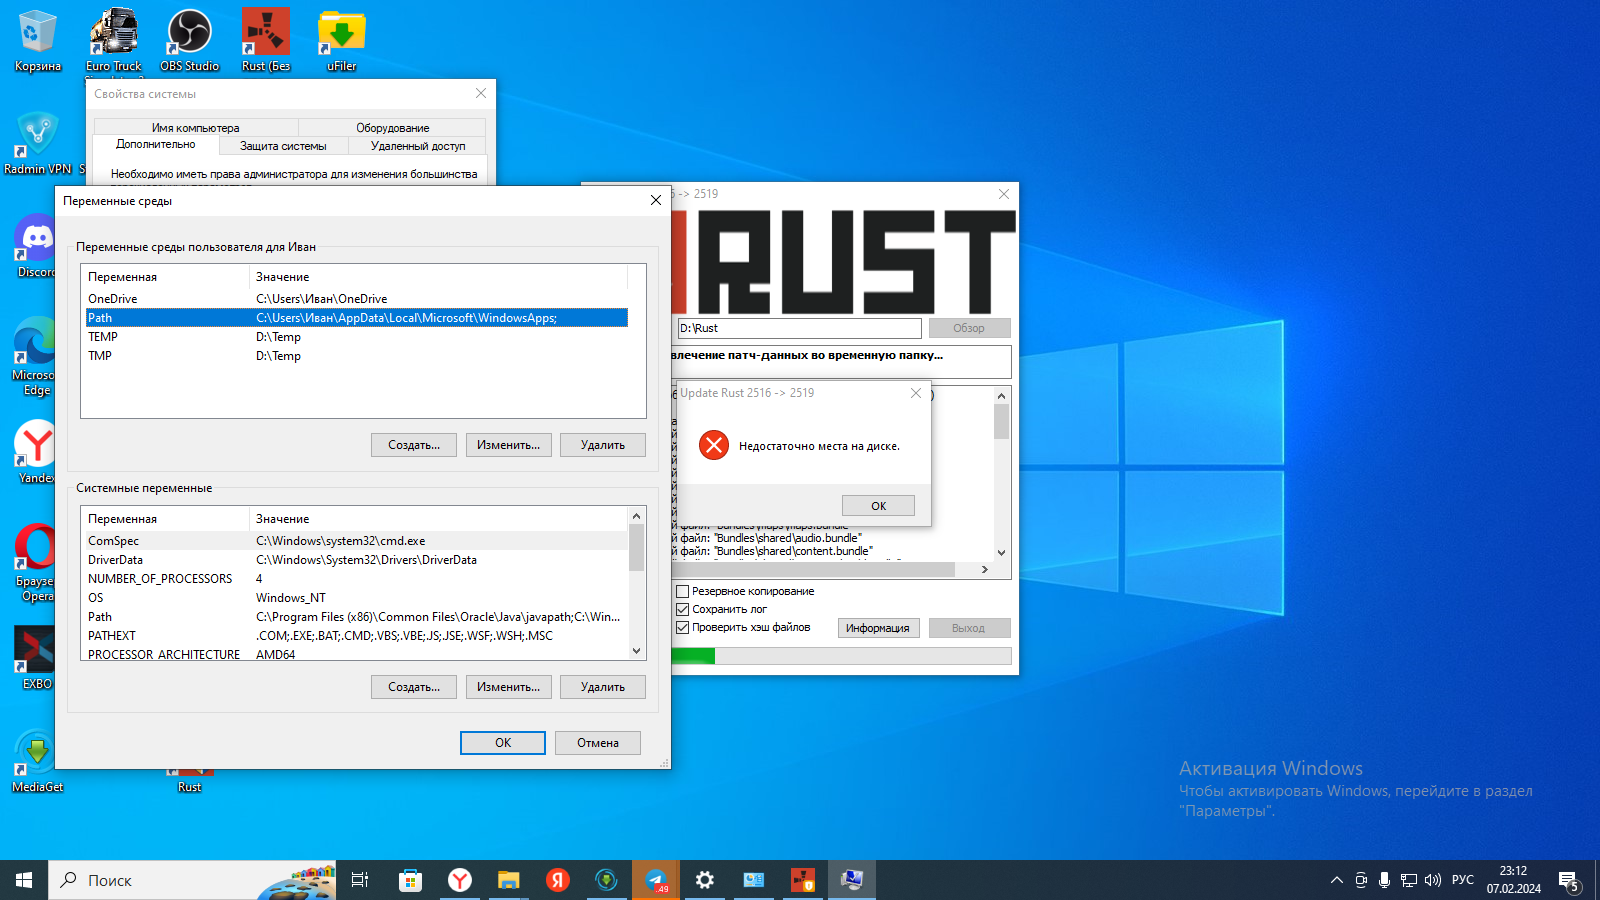Click the D:\Rust path input field
Image resolution: width=1600 pixels, height=900 pixels.
[x=799, y=328]
